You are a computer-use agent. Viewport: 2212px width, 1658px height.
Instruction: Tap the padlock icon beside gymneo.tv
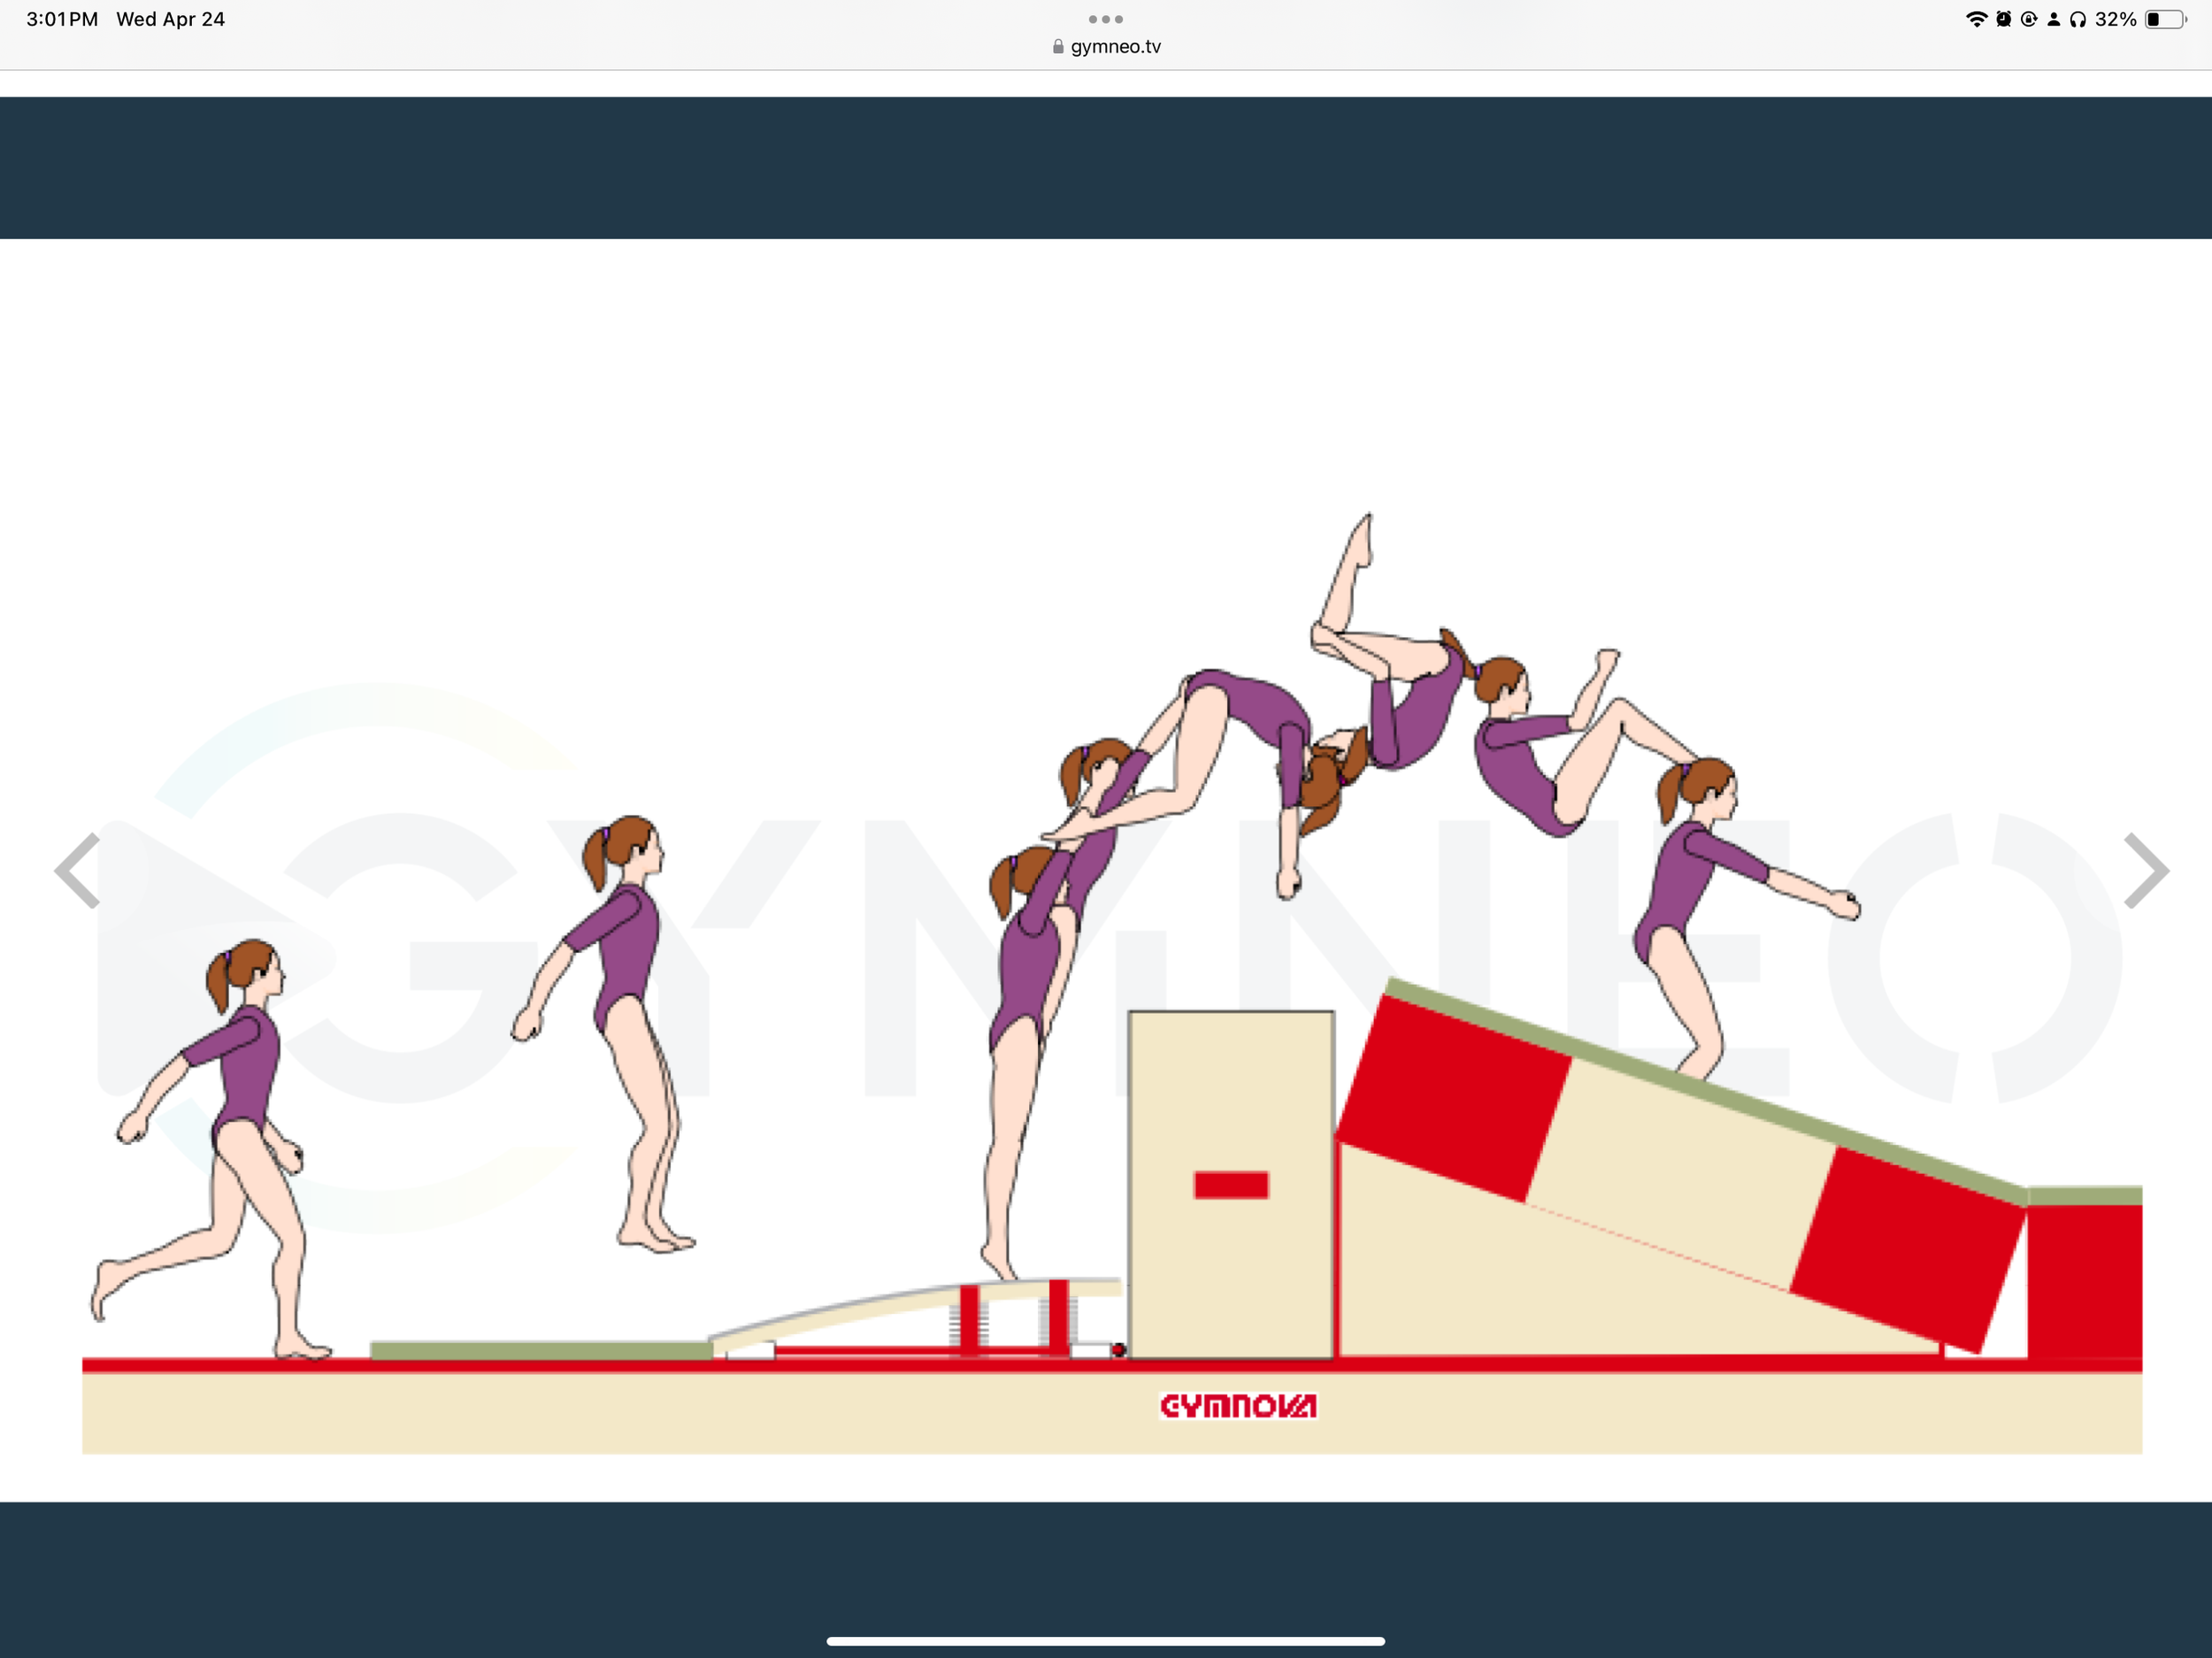pos(1058,46)
